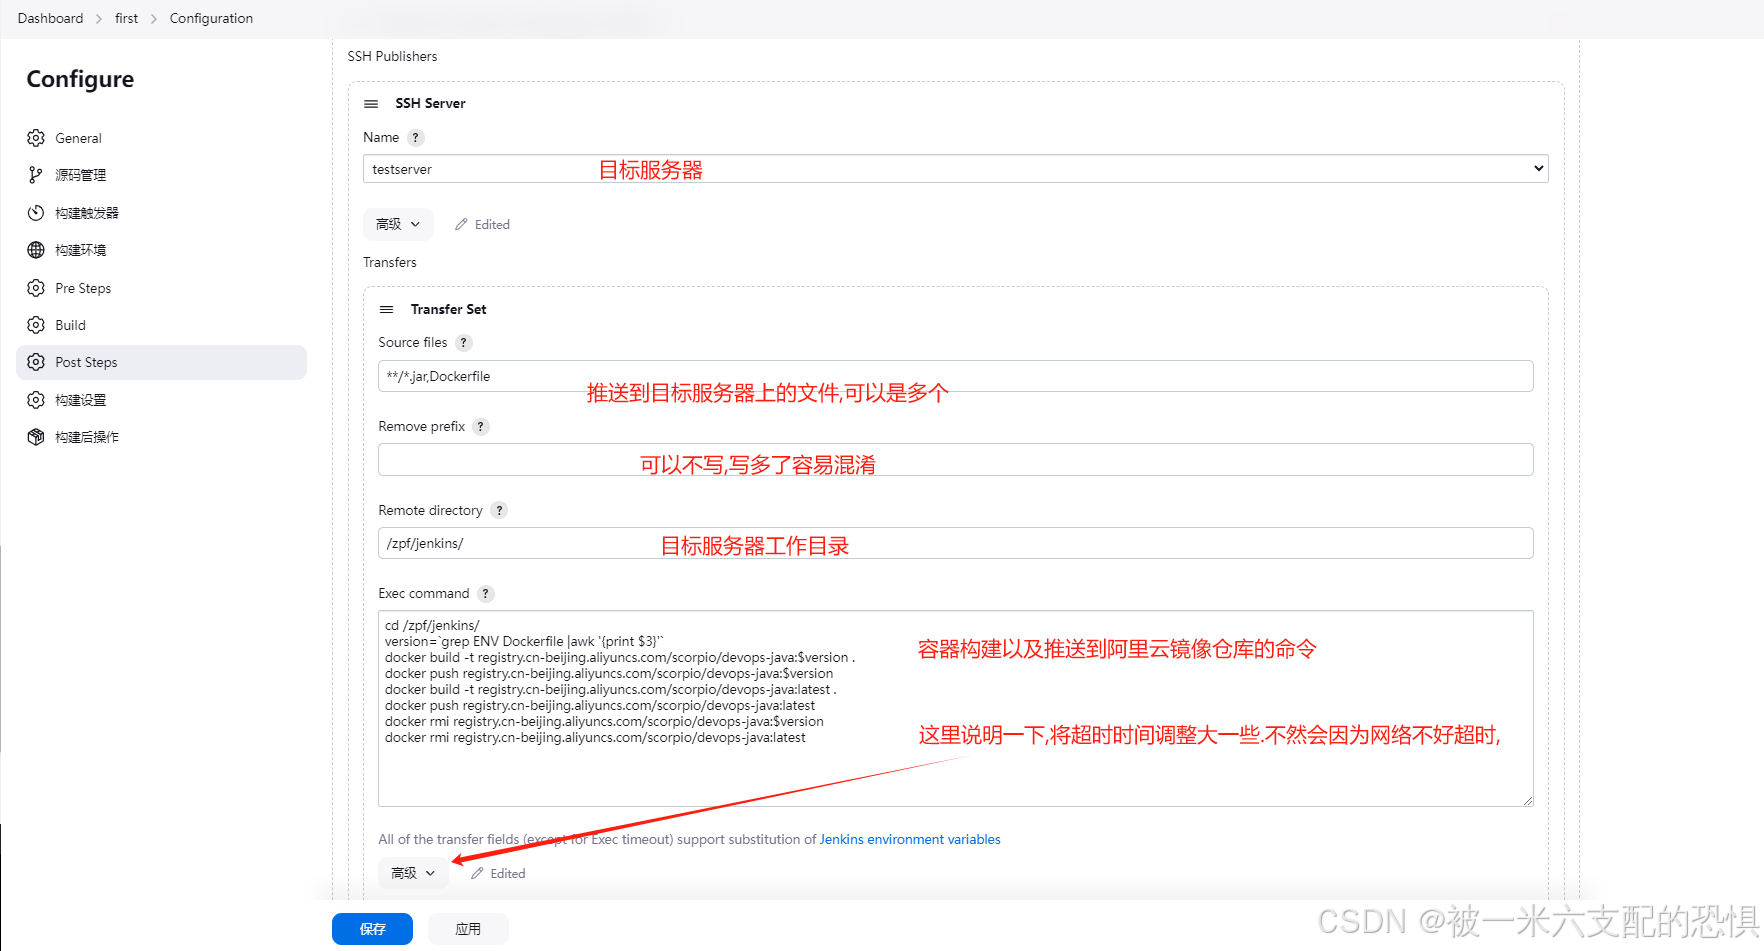Click the Build gear icon
The image size is (1764, 951).
36,325
